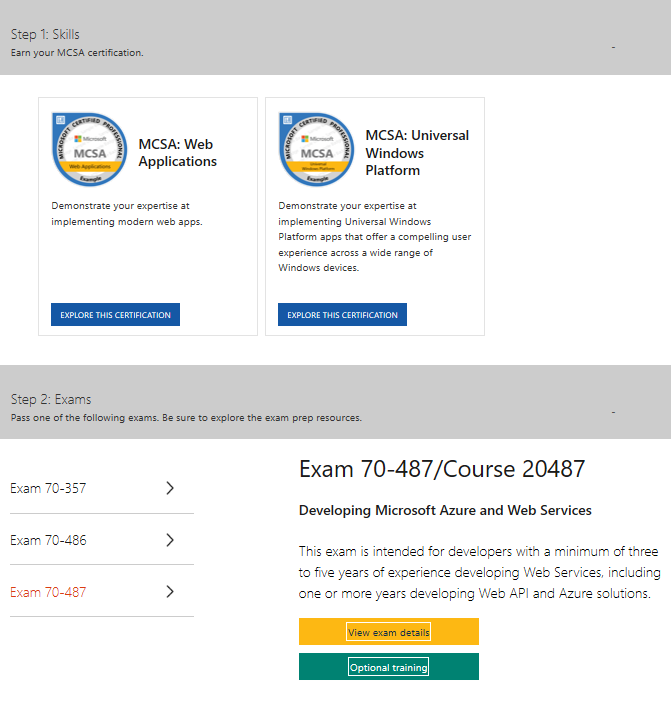Select the Exam 70-486 tab
Screen dimensions: 671x711
102,540
